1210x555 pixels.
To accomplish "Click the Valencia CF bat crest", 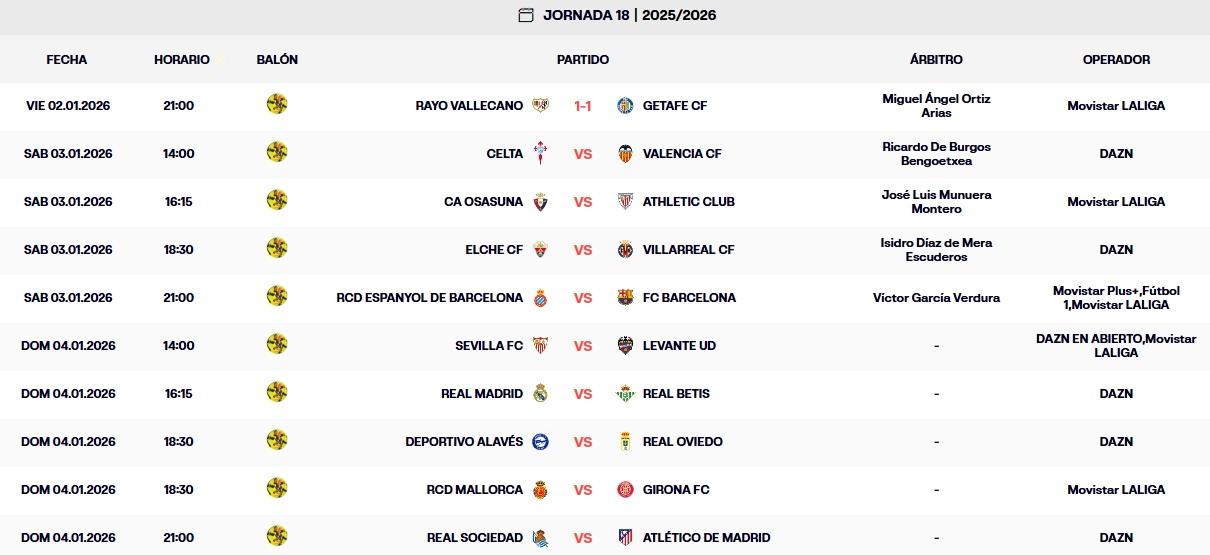I will pyautogui.click(x=625, y=153).
